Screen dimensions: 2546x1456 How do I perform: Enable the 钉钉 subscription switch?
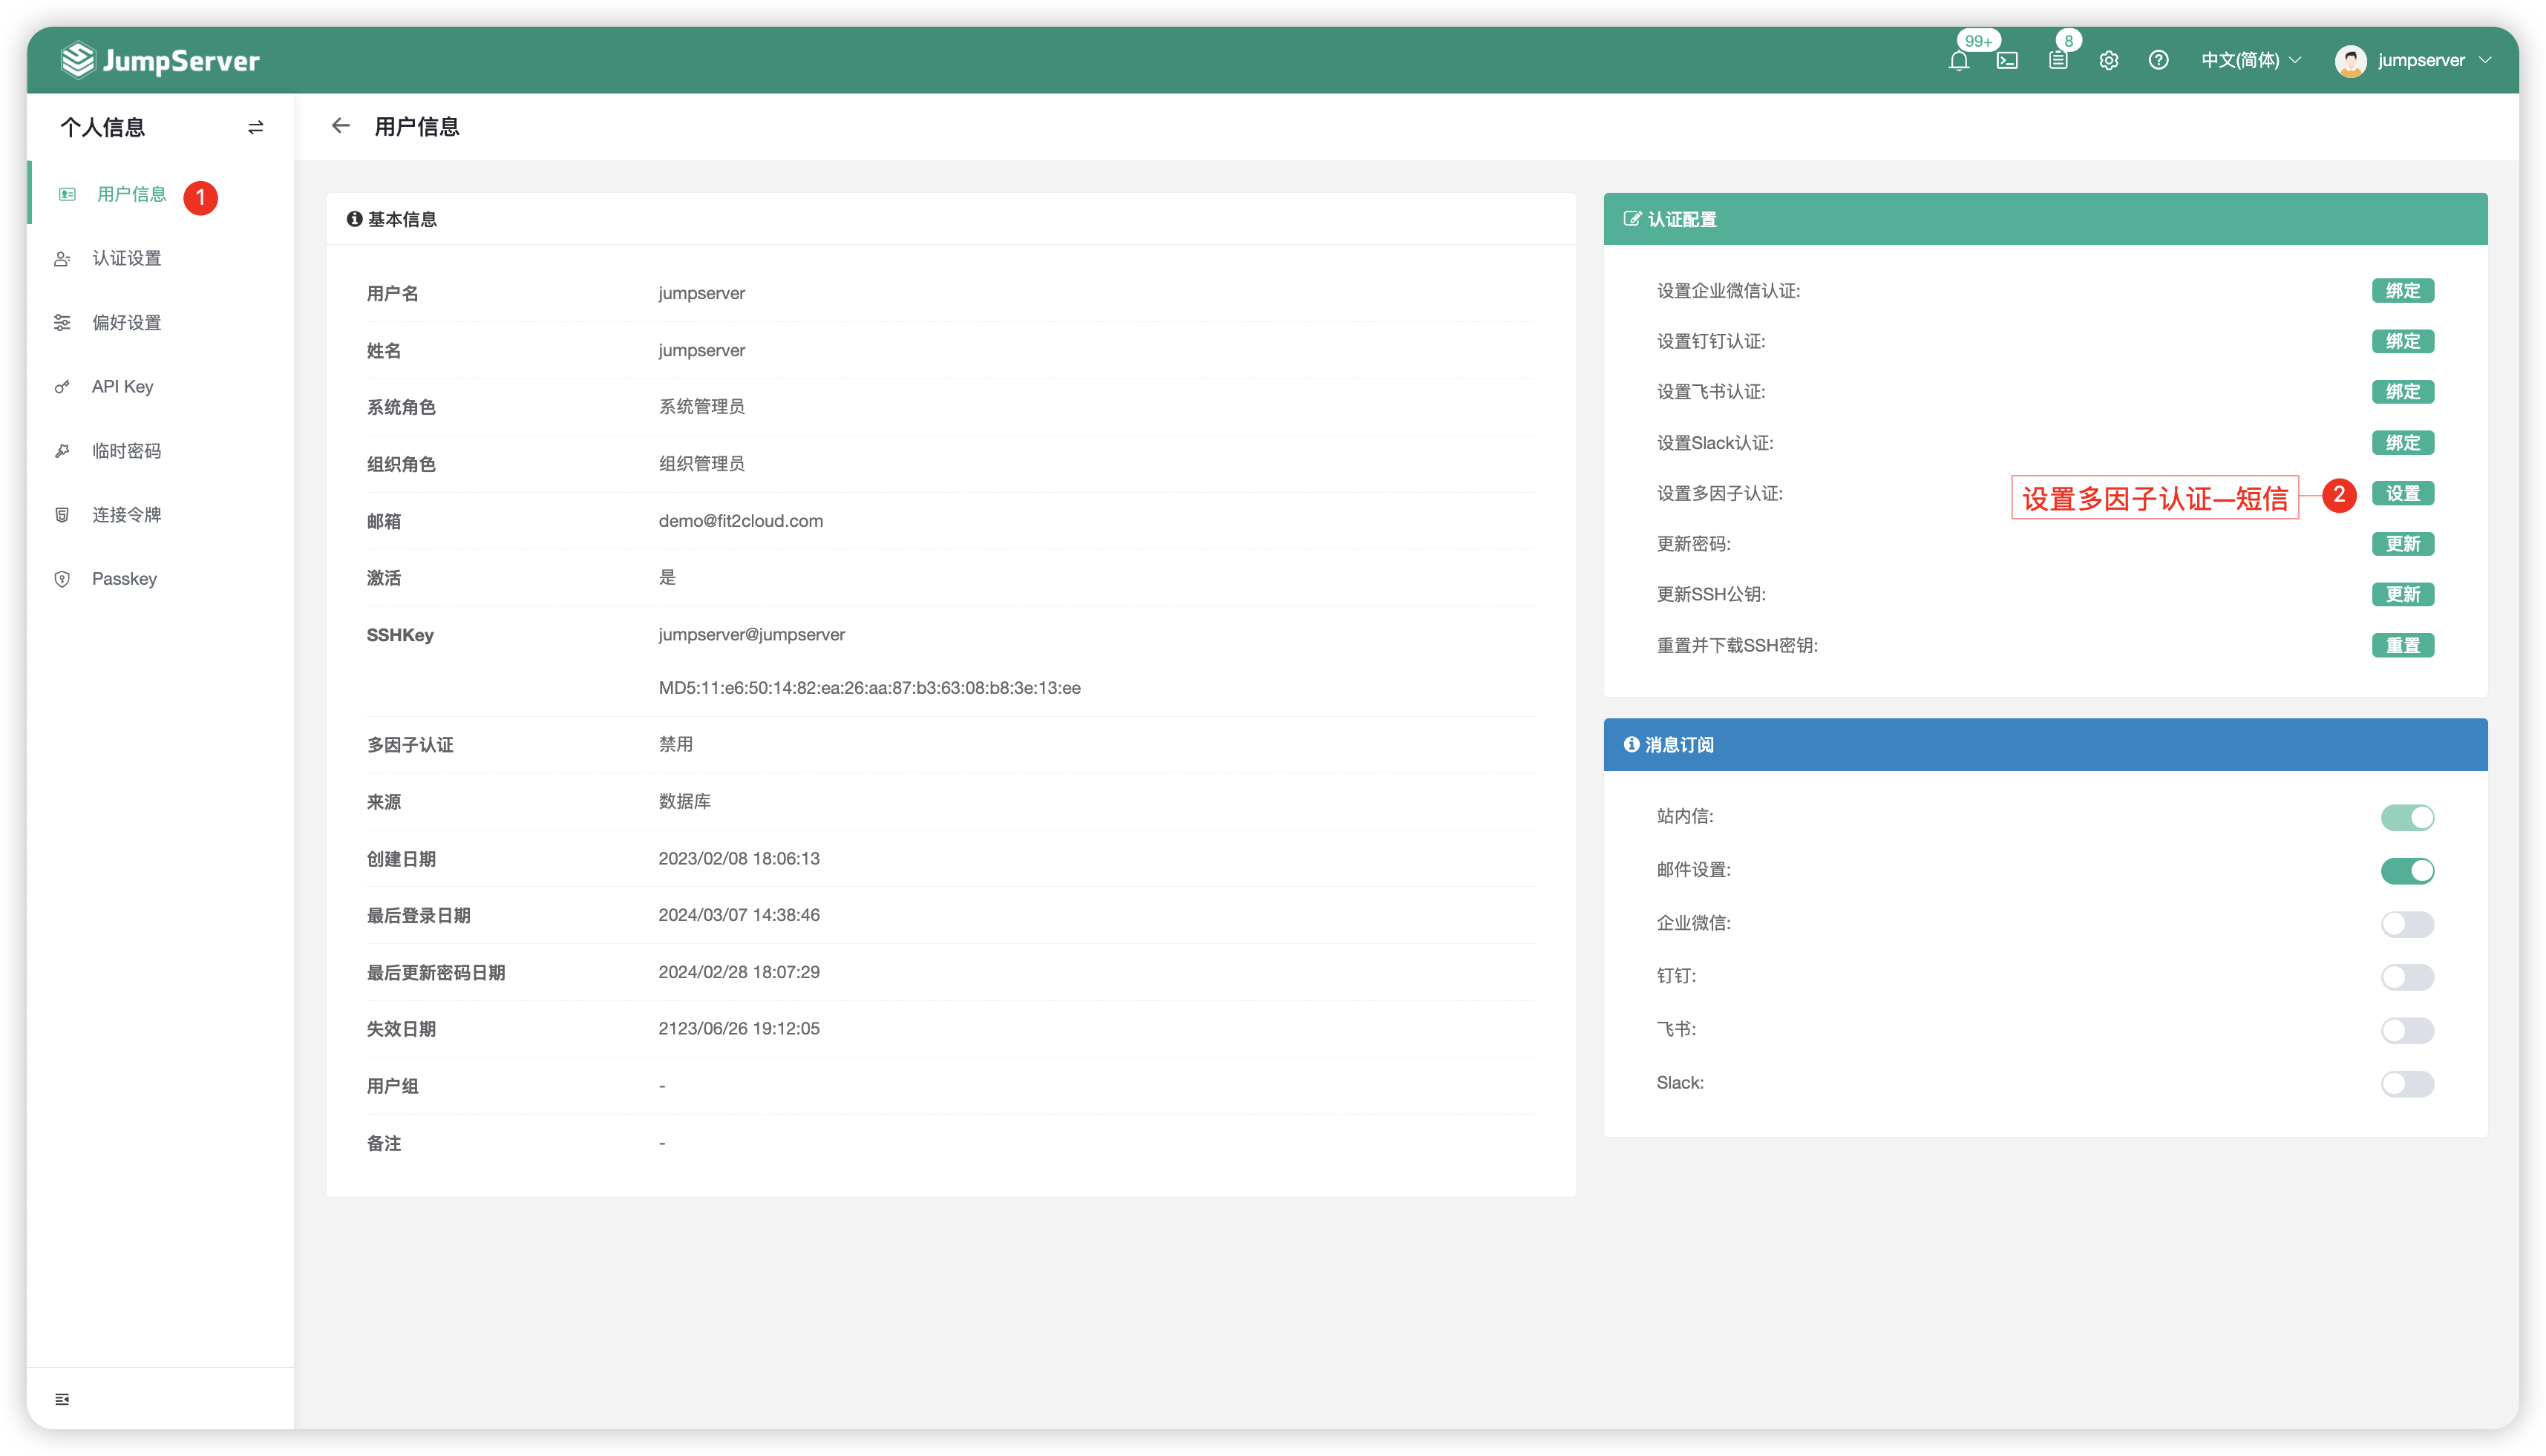pyautogui.click(x=2407, y=977)
